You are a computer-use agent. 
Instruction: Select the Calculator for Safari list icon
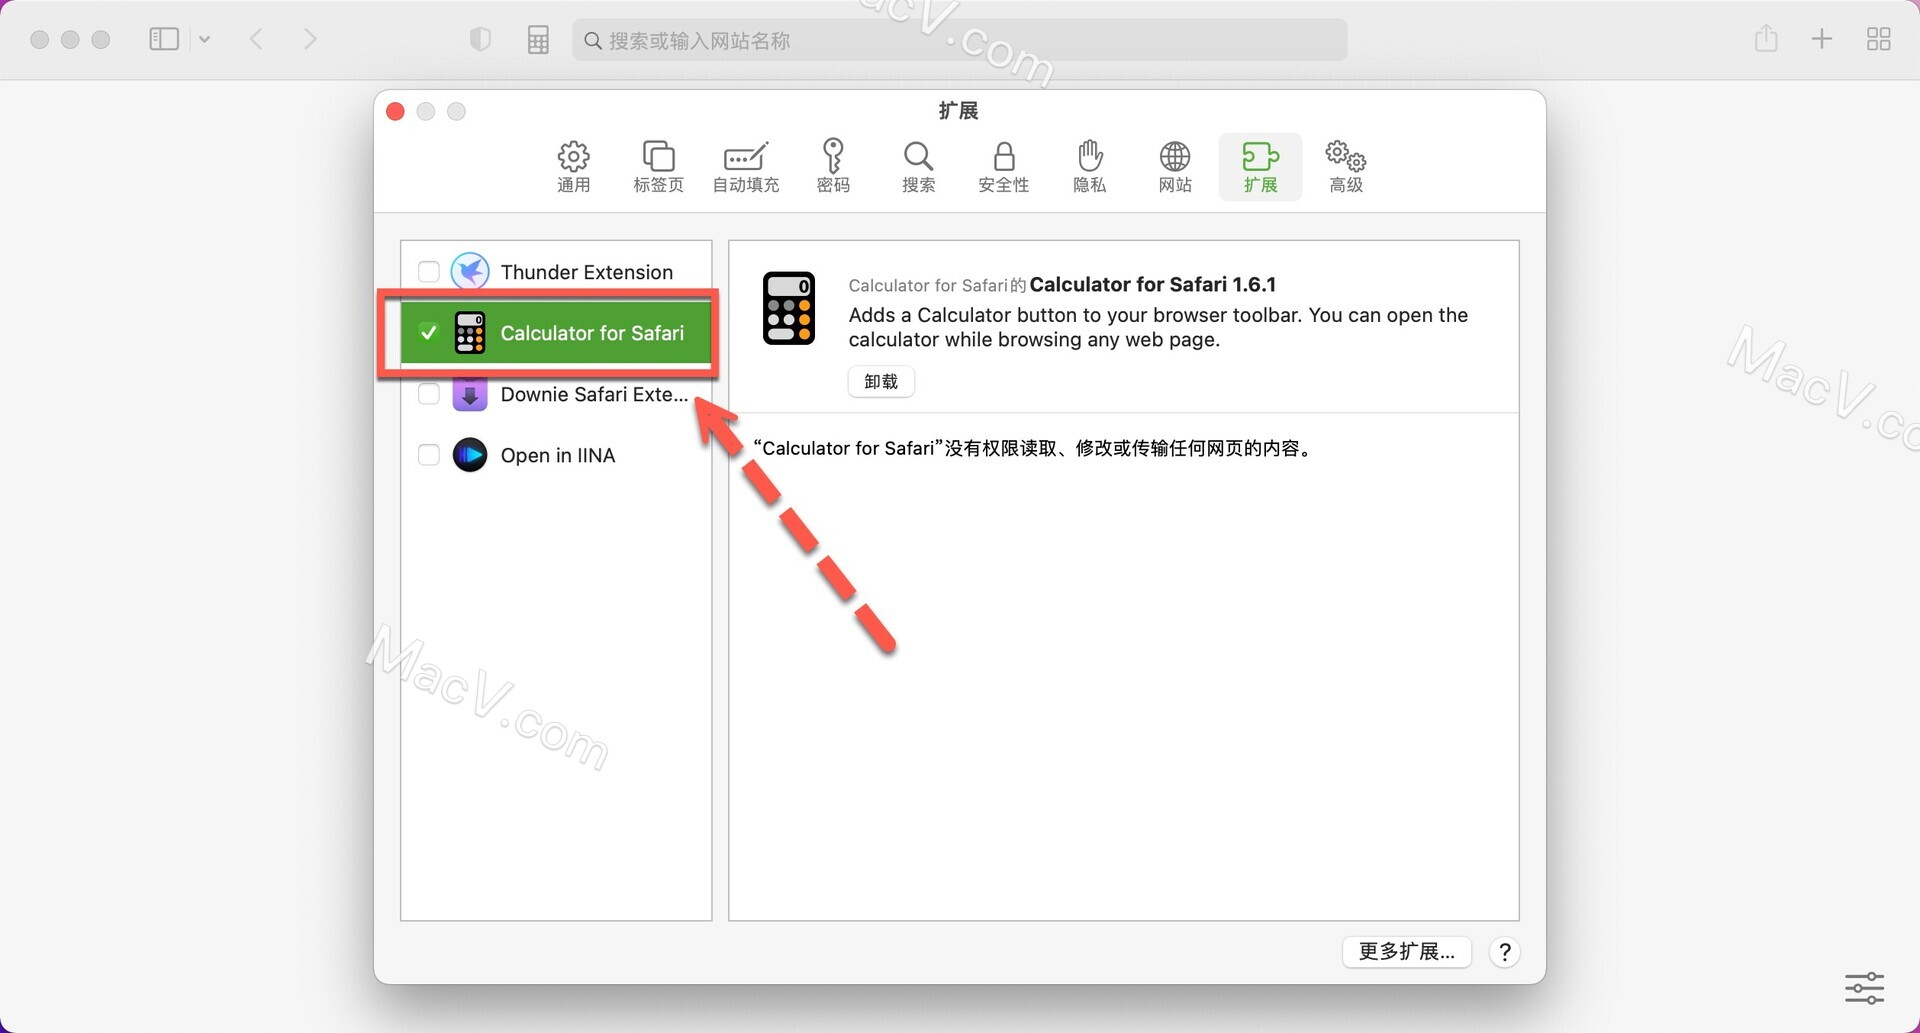[470, 333]
